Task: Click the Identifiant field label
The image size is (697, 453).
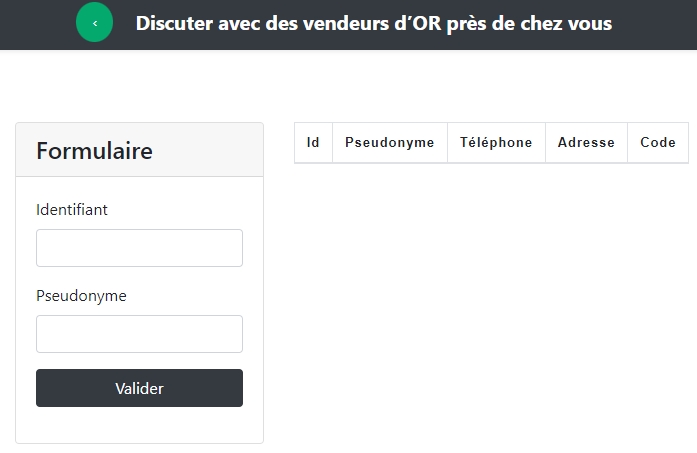Action: pyautogui.click(x=72, y=210)
